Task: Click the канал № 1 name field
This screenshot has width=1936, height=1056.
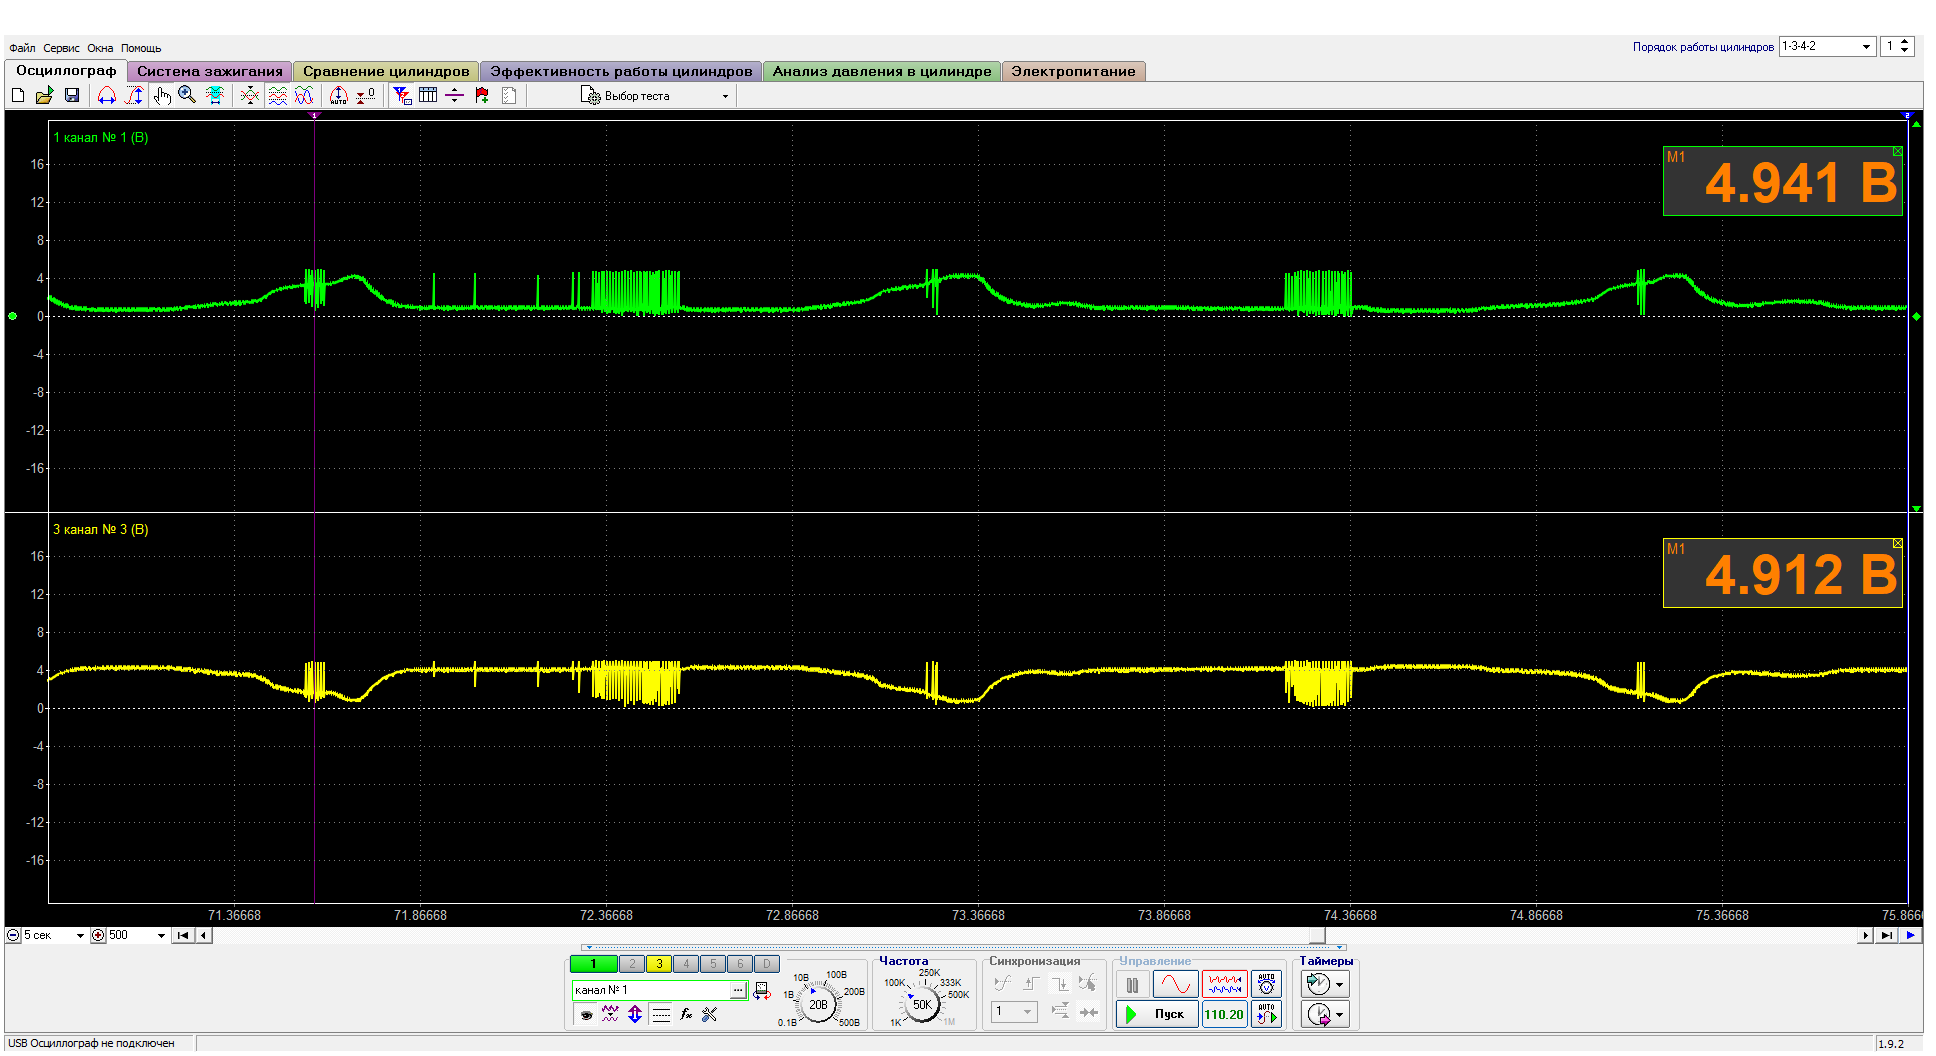Action: tap(651, 990)
